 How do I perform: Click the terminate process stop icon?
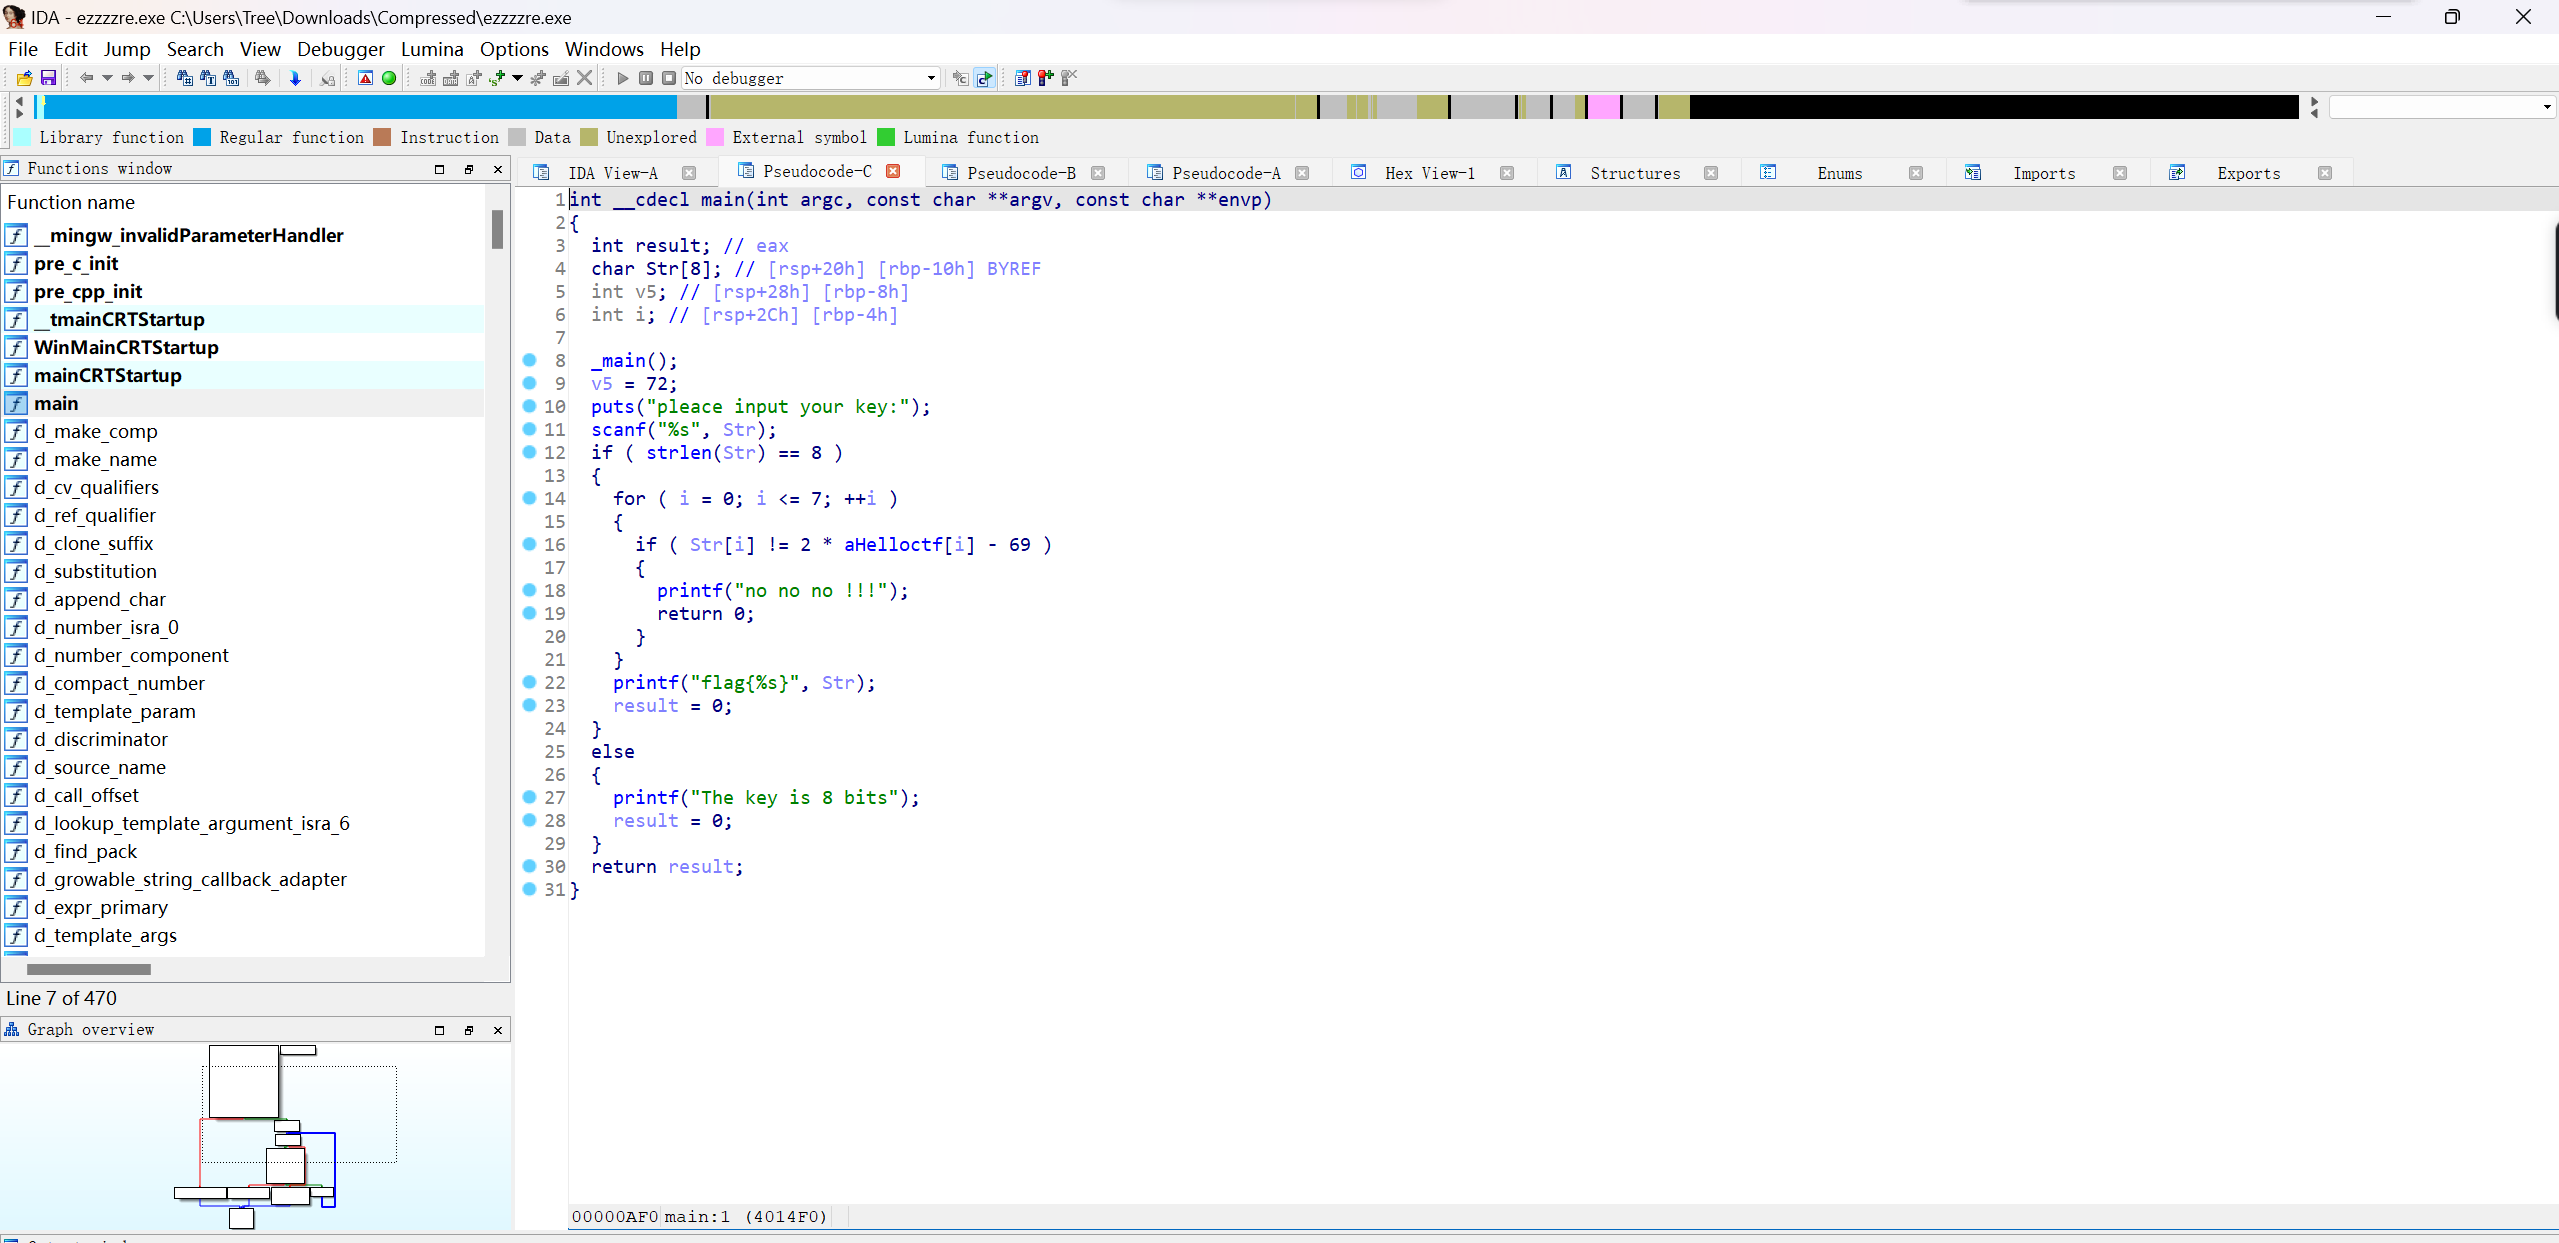[669, 78]
